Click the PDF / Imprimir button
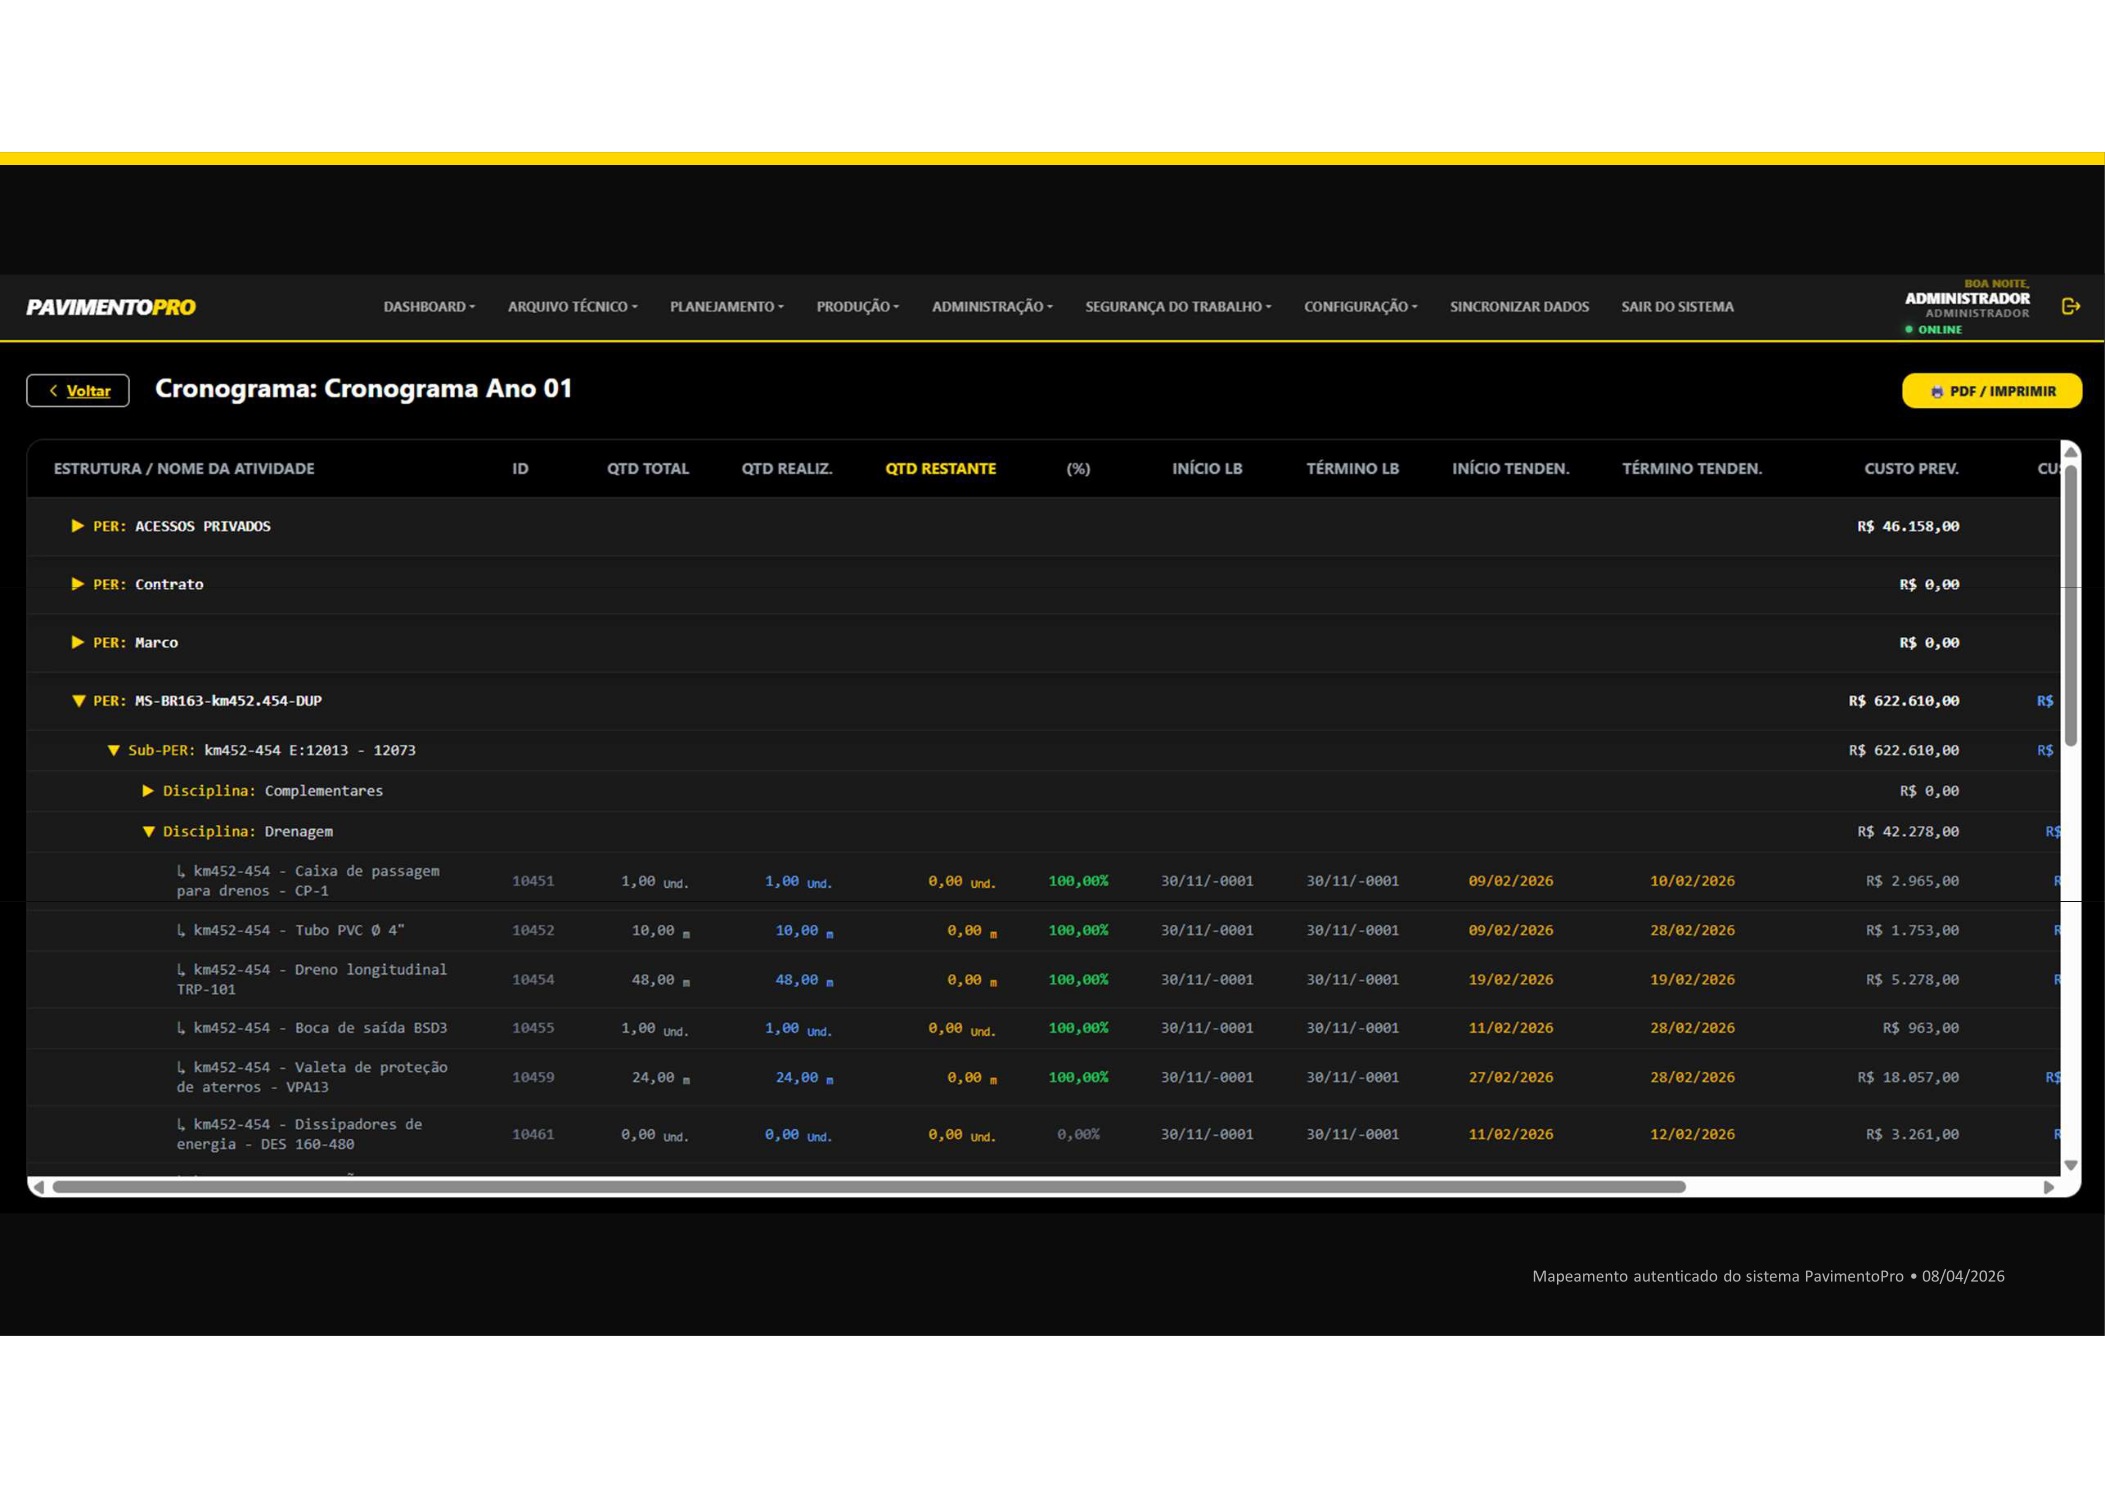Image resolution: width=2105 pixels, height=1489 pixels. (1991, 391)
